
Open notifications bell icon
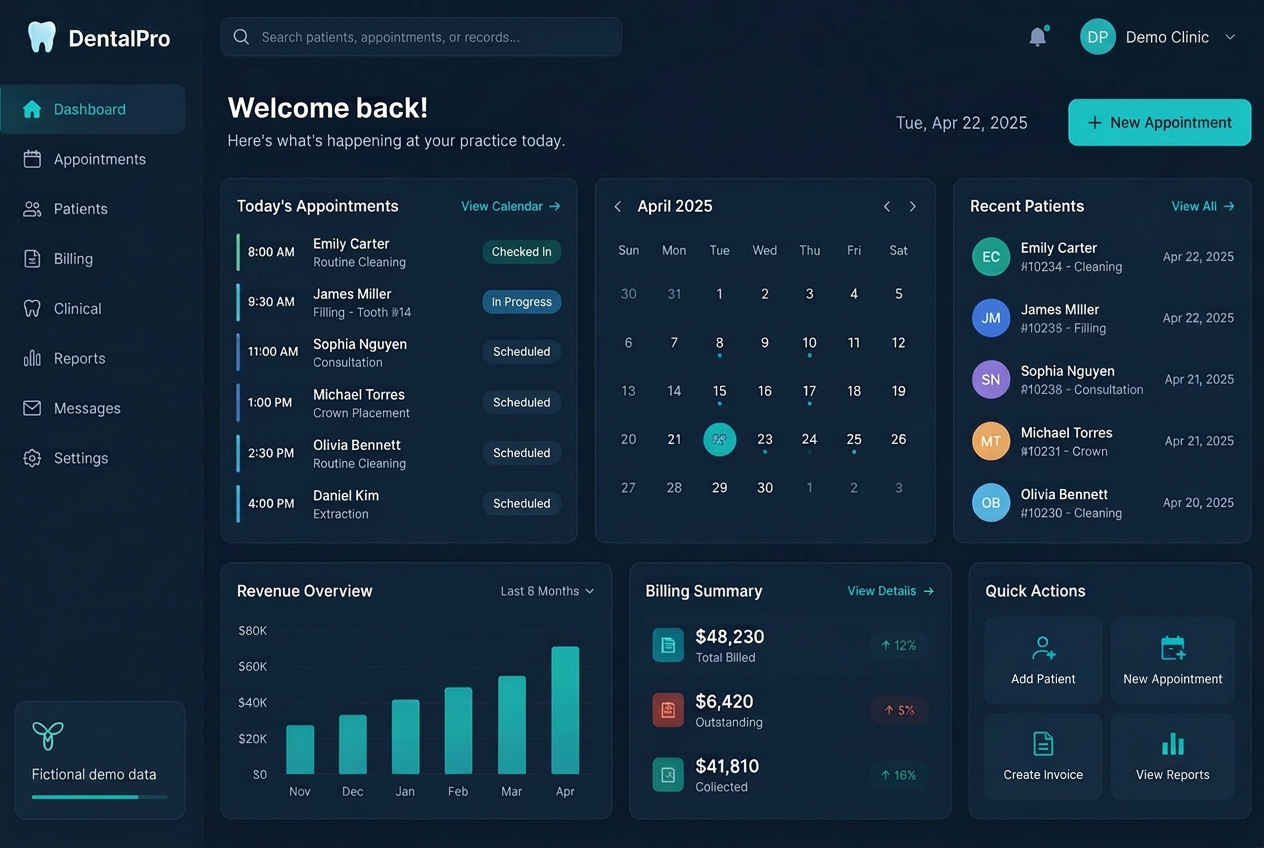(1038, 37)
